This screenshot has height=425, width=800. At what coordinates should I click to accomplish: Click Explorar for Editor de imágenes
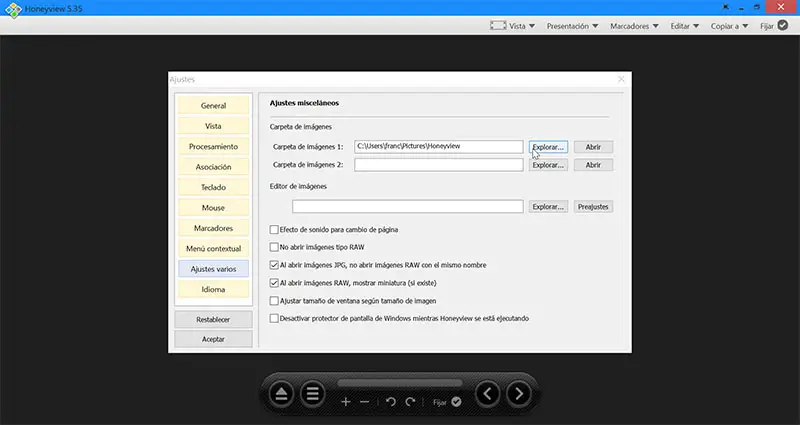pos(548,207)
